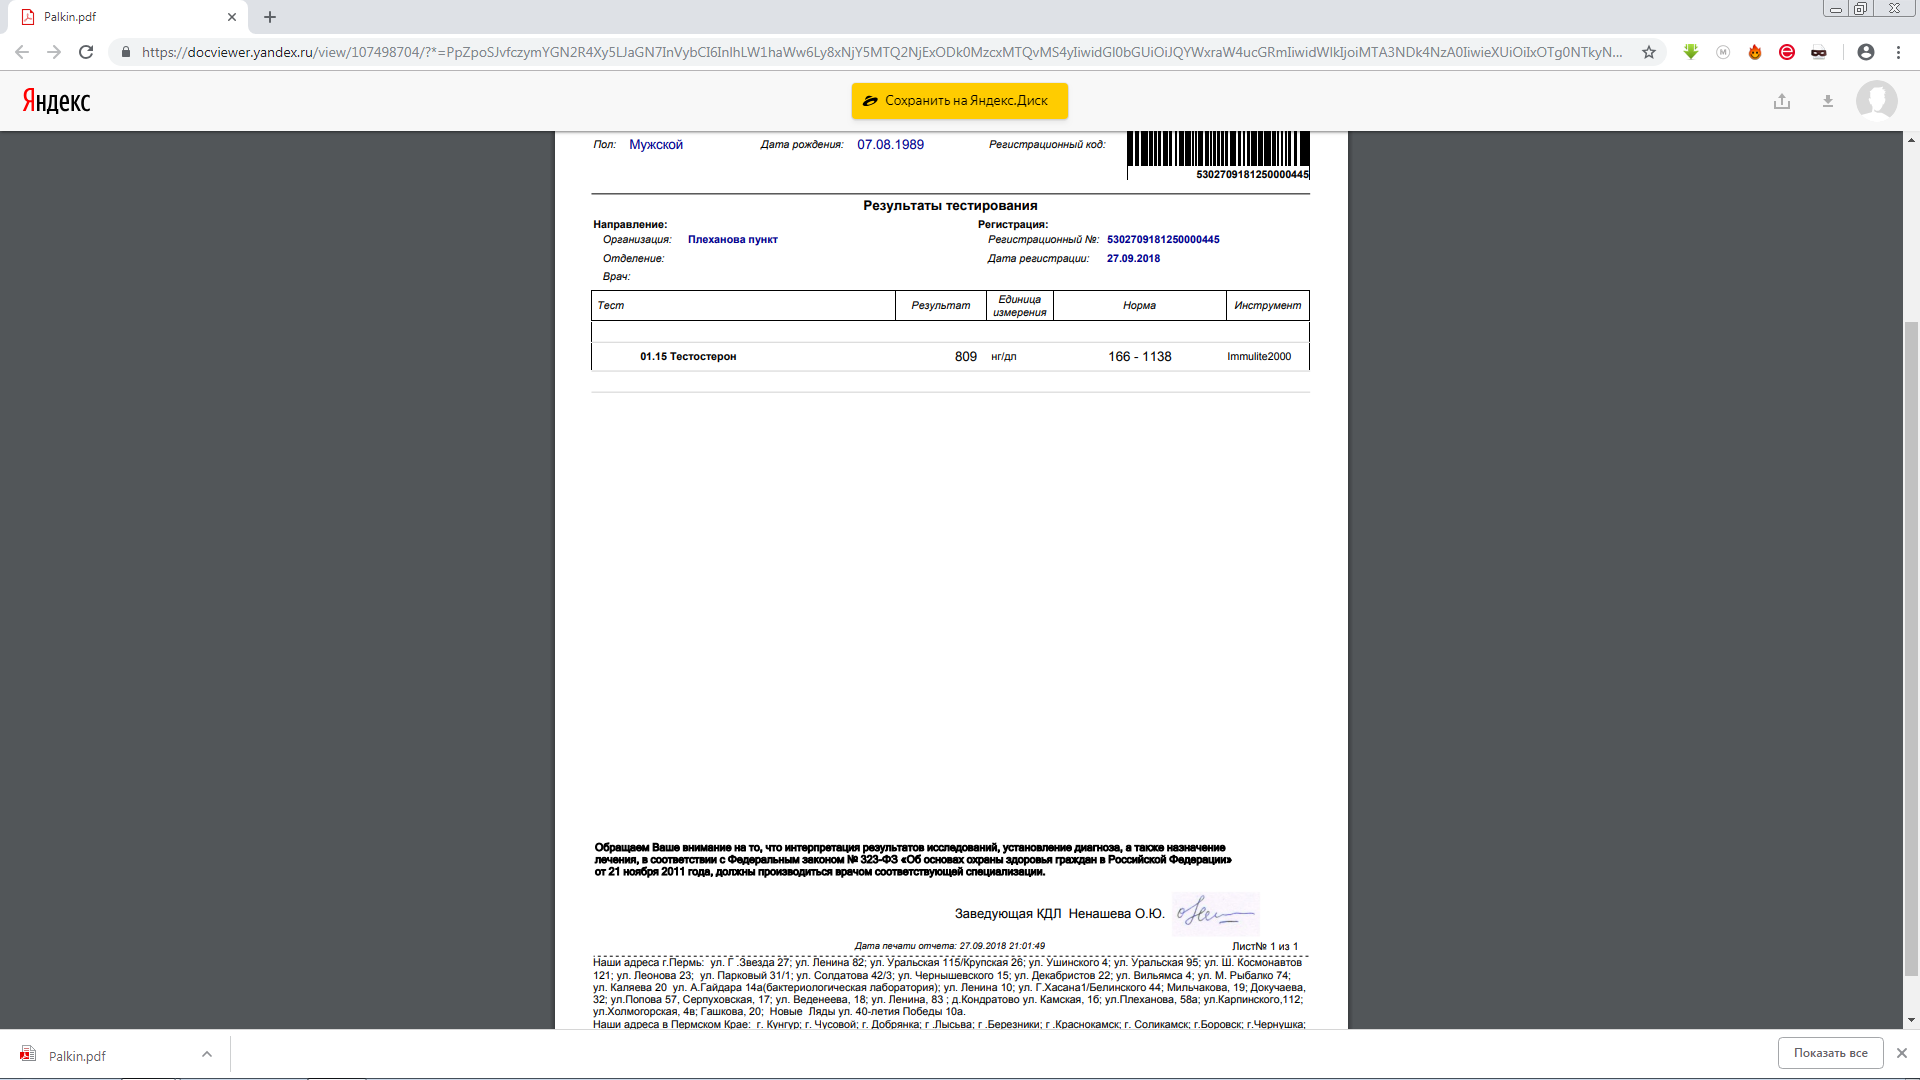Click the download document icon
The image size is (1920, 1080).
(x=1828, y=101)
